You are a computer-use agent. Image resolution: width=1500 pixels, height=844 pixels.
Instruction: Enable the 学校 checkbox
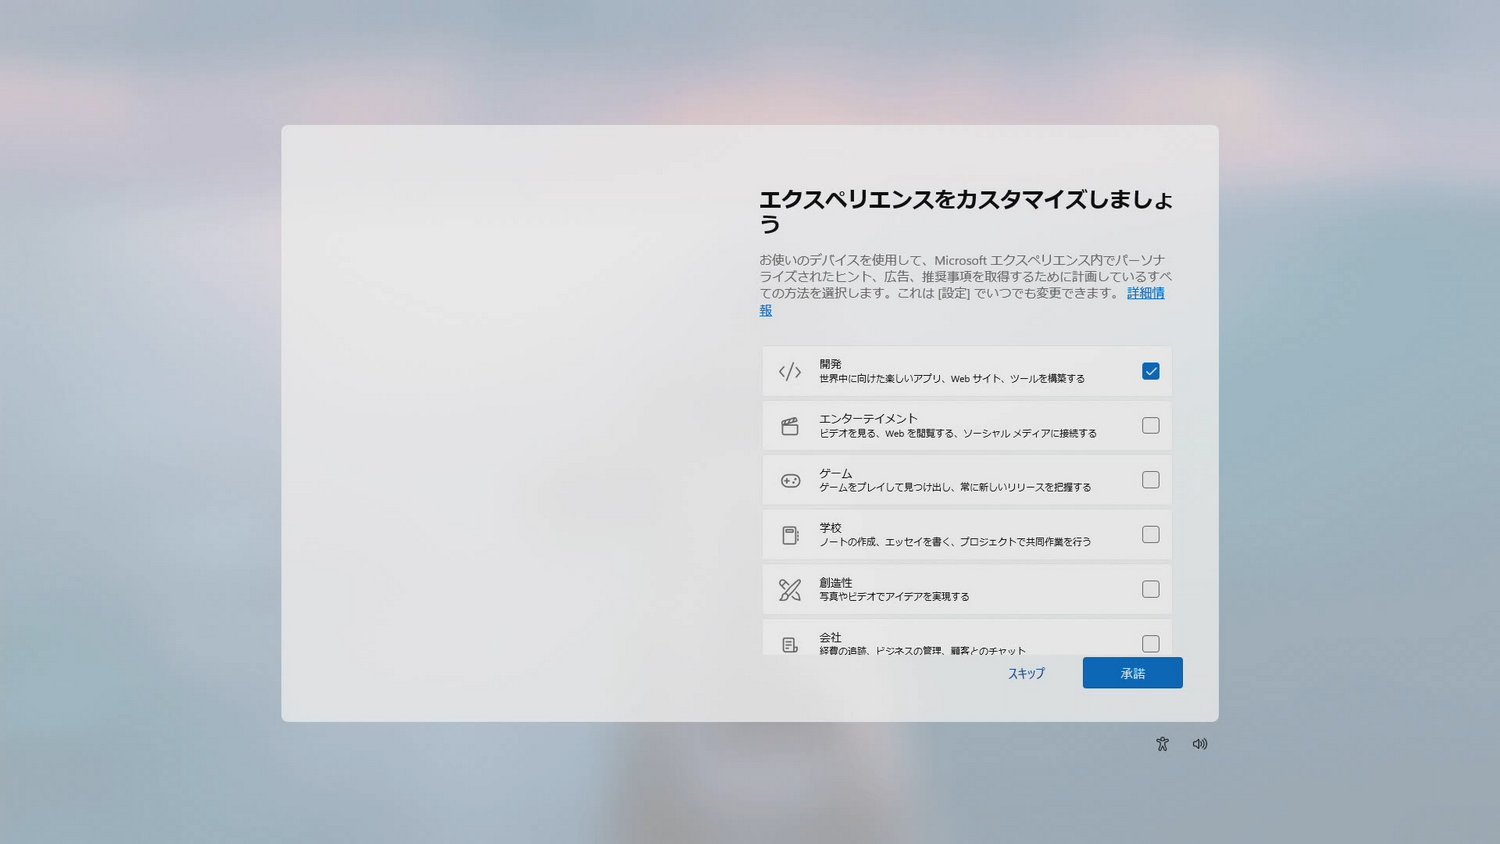[x=1150, y=534]
